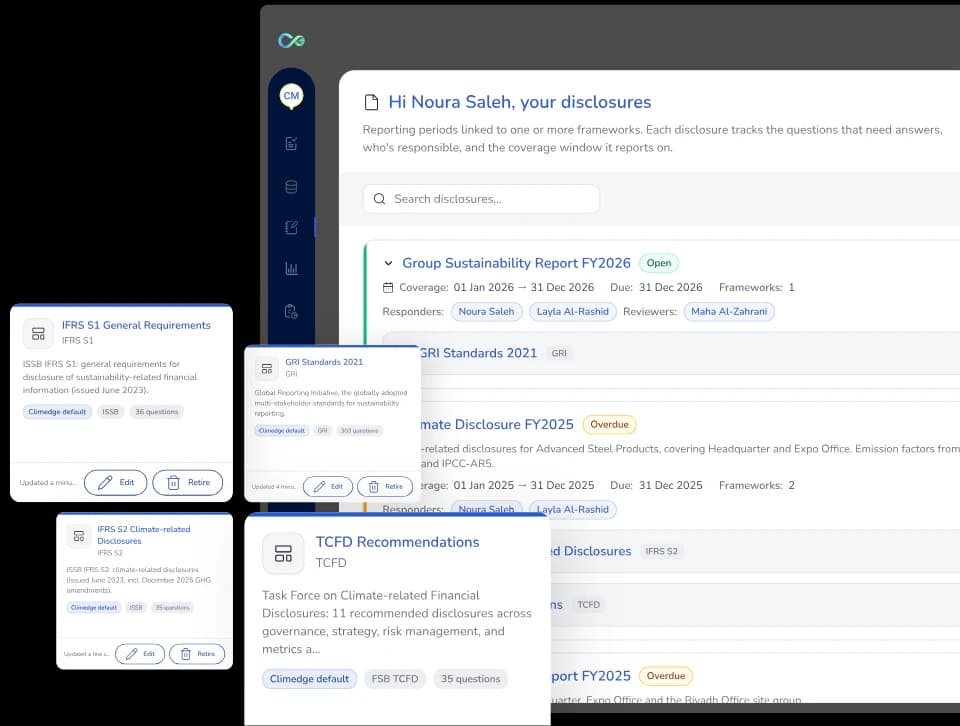This screenshot has height=726, width=960.
Task: Search disclosures input field
Action: (x=481, y=199)
